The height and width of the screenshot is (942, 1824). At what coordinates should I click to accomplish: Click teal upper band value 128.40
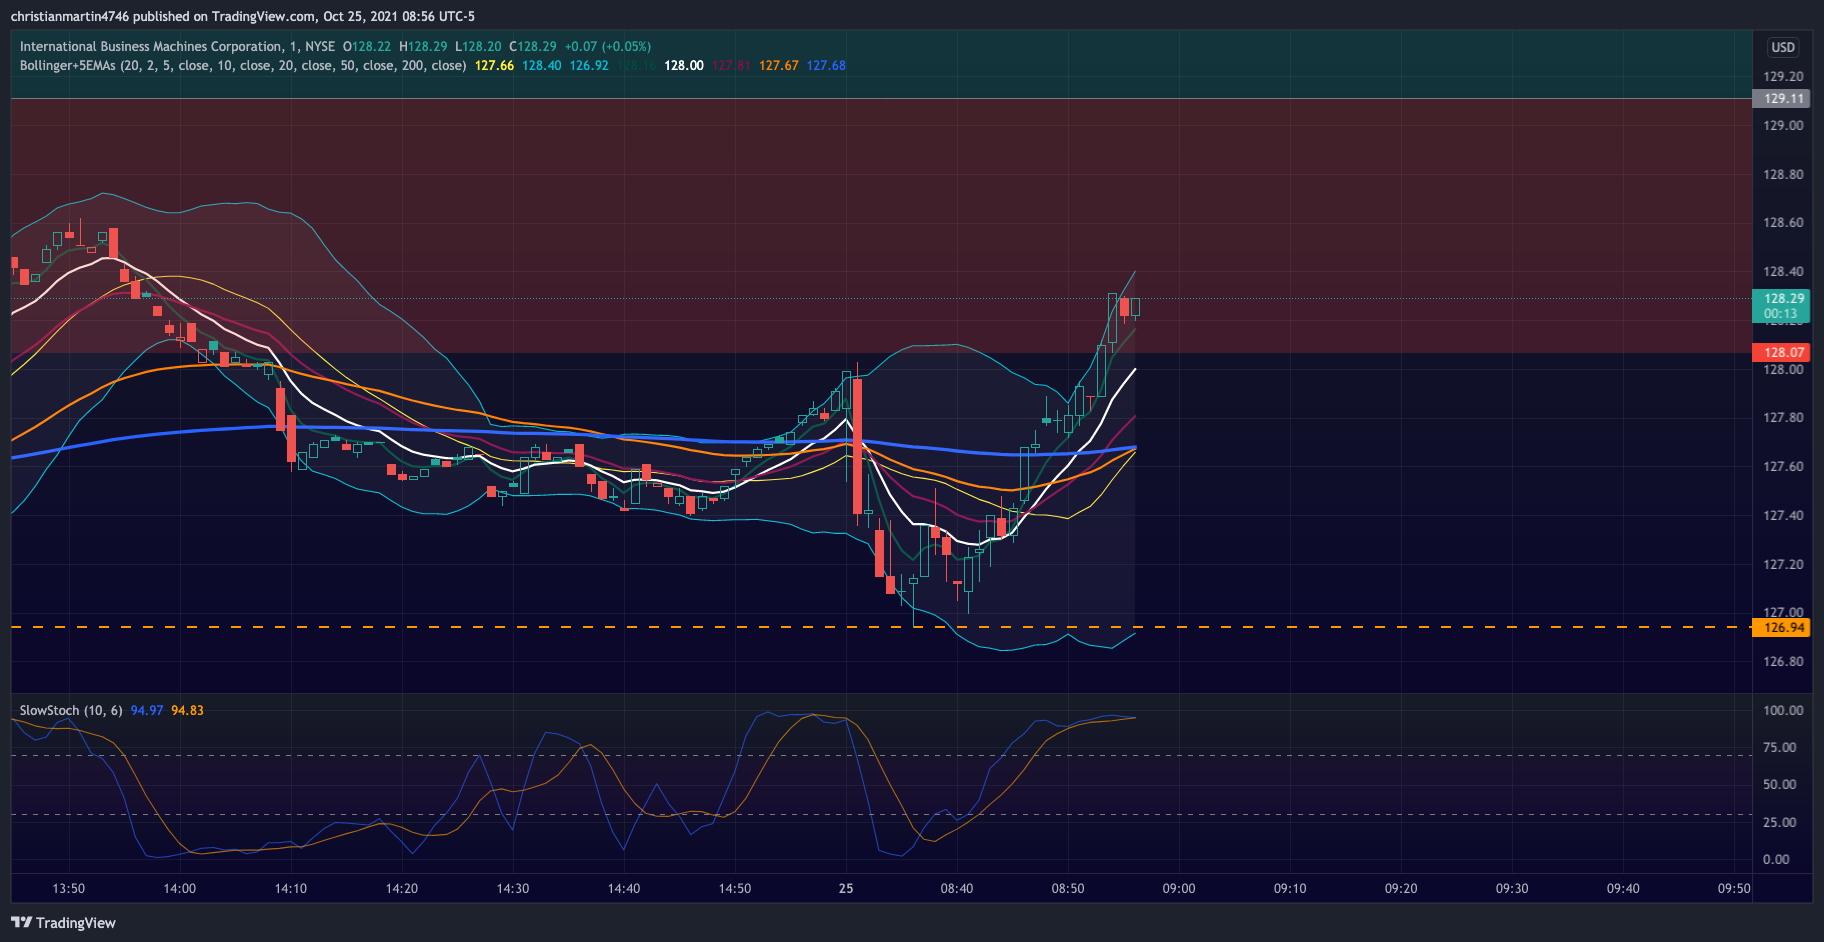542,65
